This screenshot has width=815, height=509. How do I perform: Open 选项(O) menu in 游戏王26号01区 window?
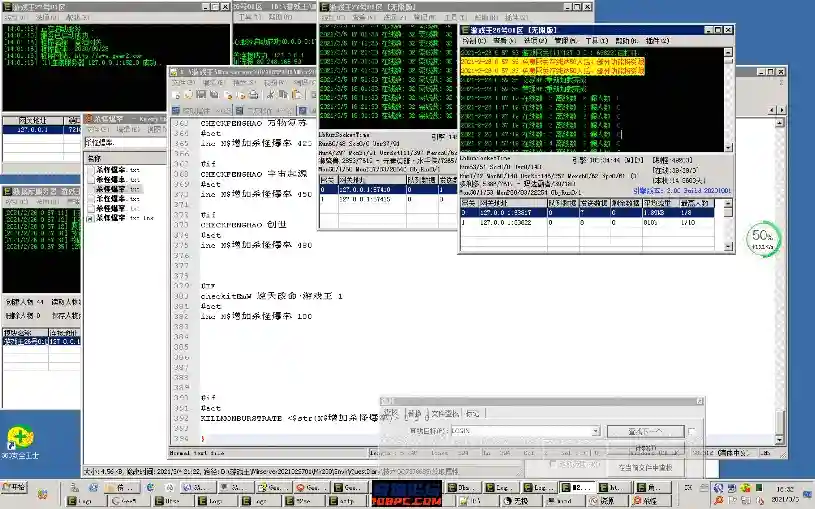tap(535, 41)
